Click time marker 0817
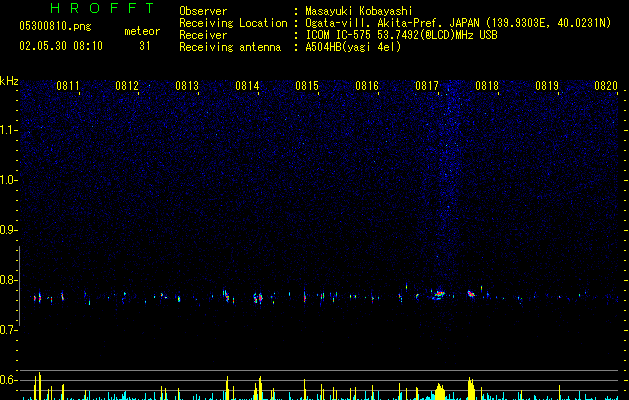Screen dimensions: 629x400 click(427, 86)
